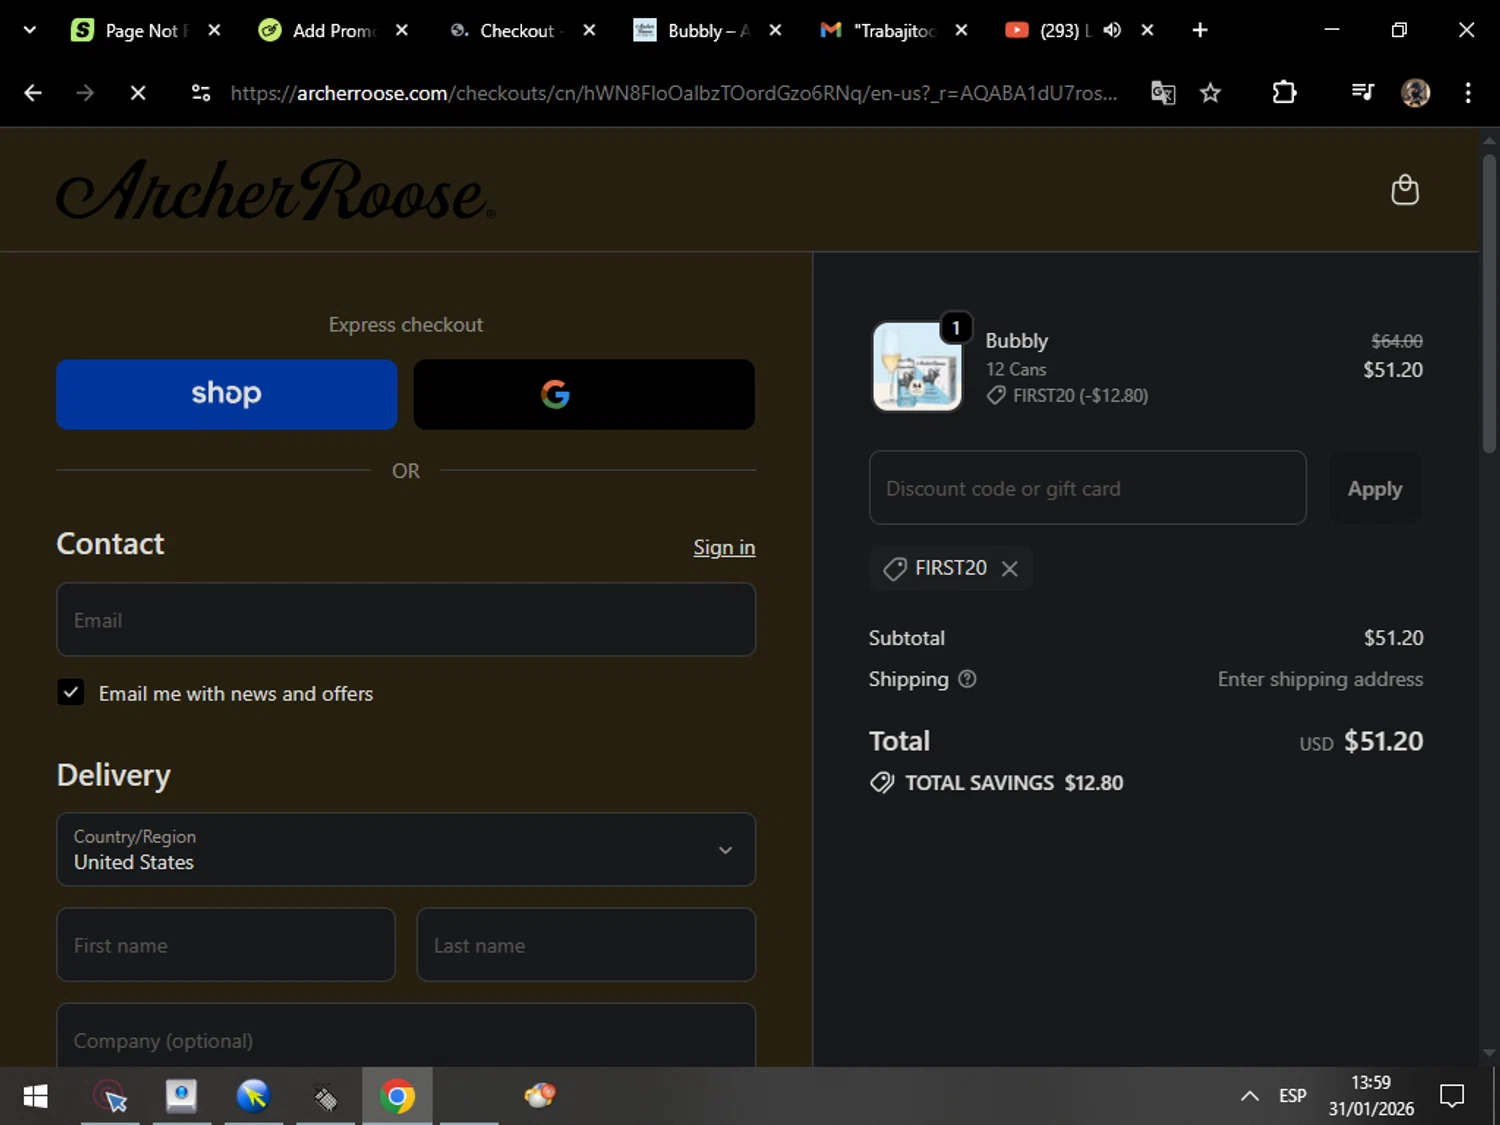The width and height of the screenshot is (1500, 1125).
Task: Focus the Discount code or gift card field
Action: click(1088, 488)
